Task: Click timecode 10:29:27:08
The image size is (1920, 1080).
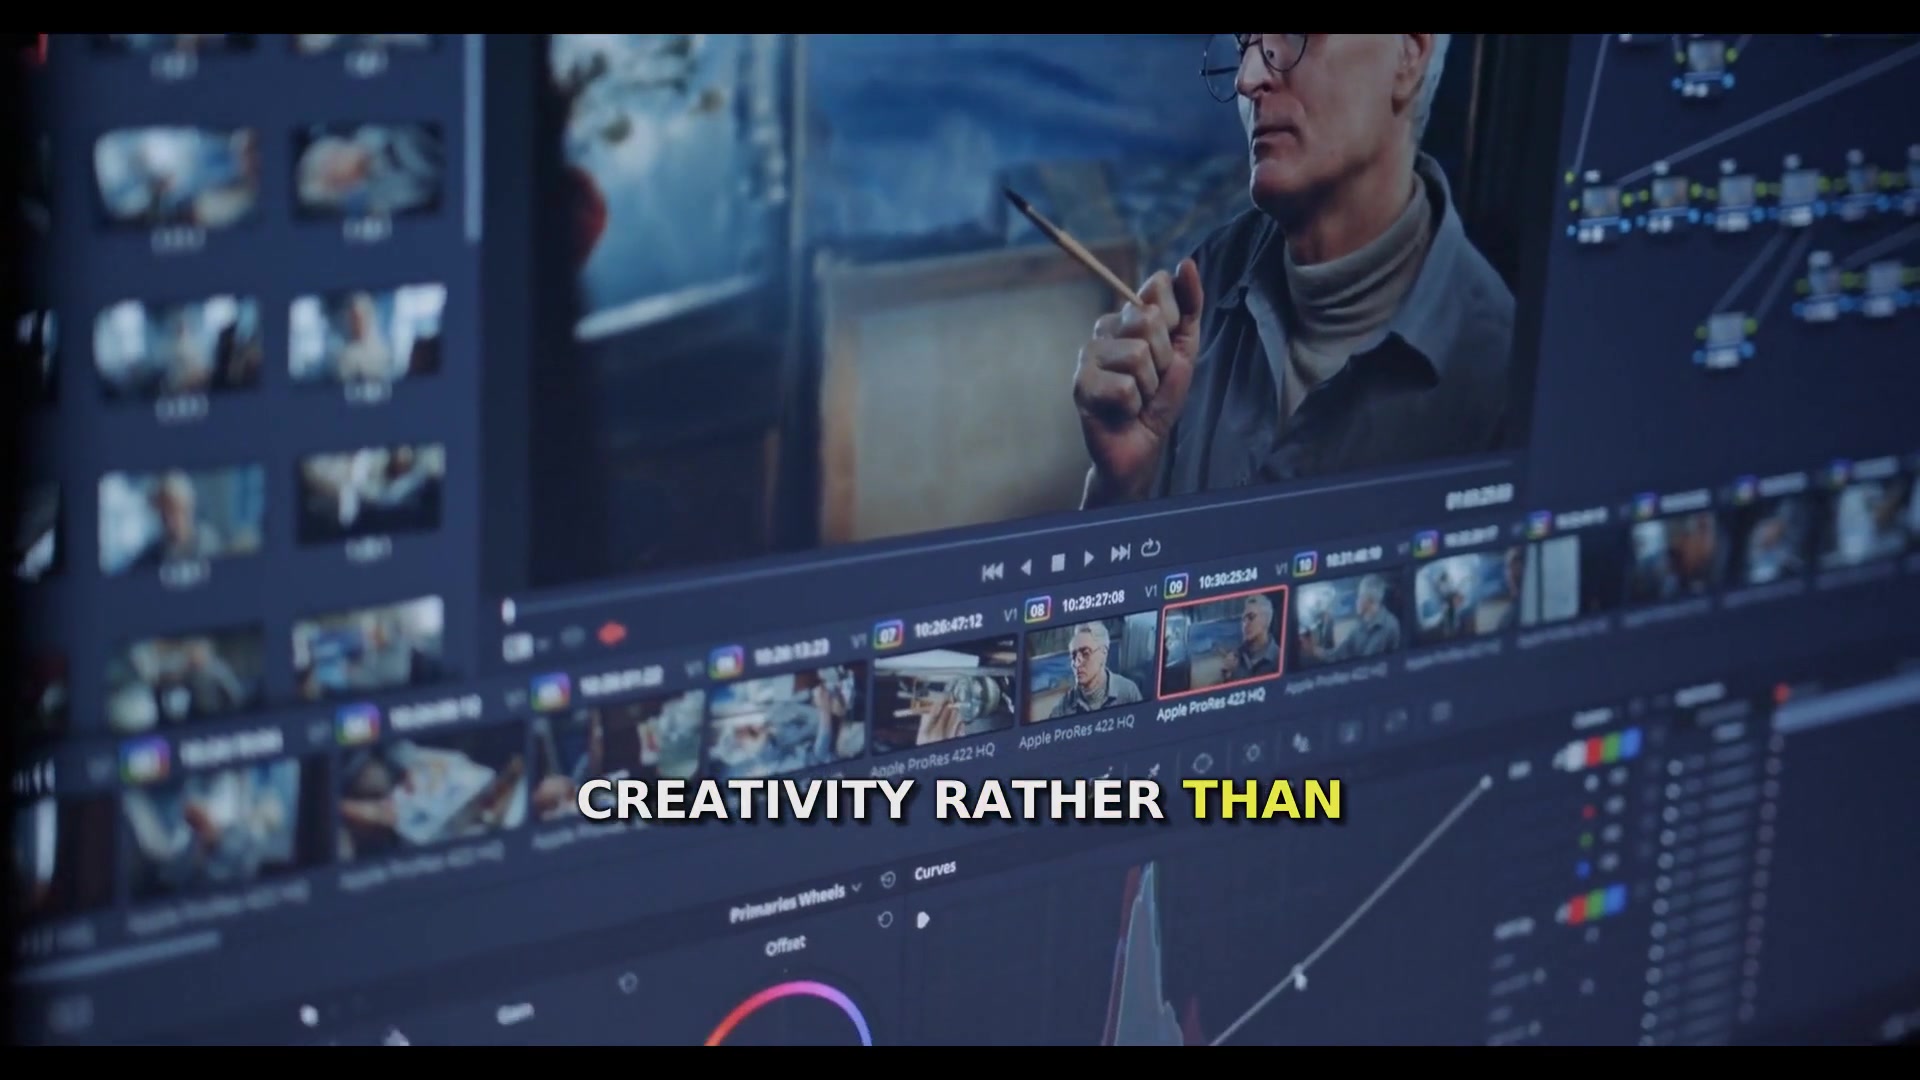Action: [x=1093, y=600]
